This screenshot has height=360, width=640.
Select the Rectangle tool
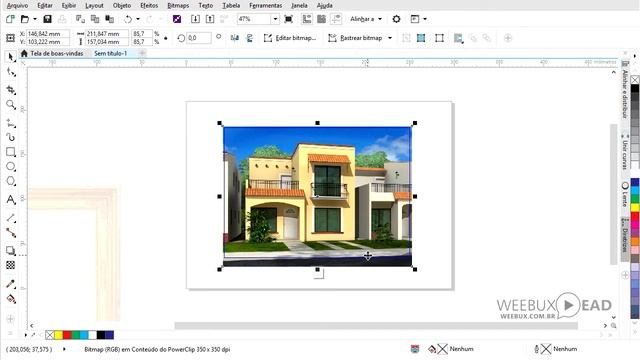[11, 152]
